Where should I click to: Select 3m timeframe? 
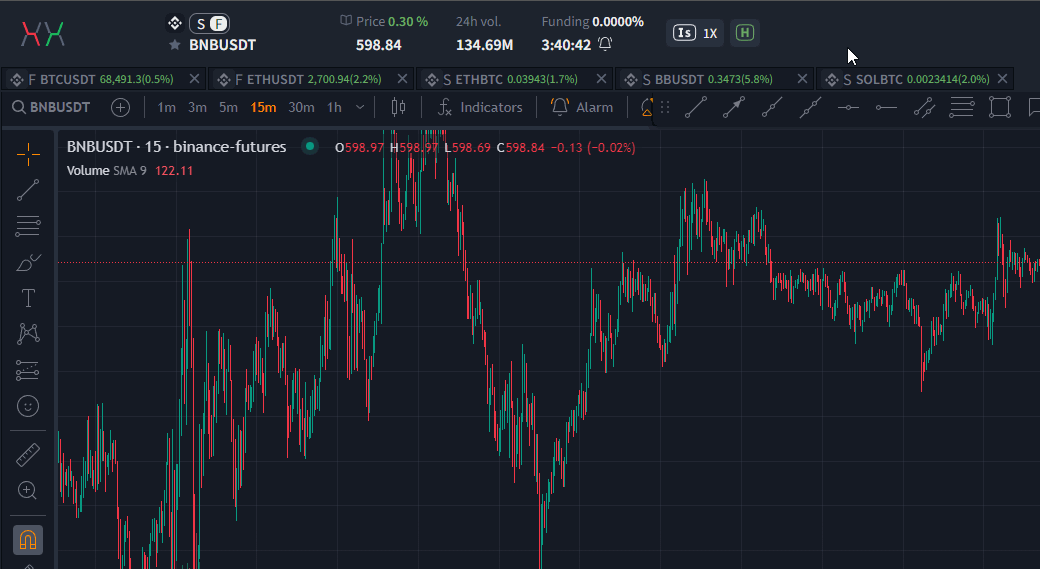(197, 107)
